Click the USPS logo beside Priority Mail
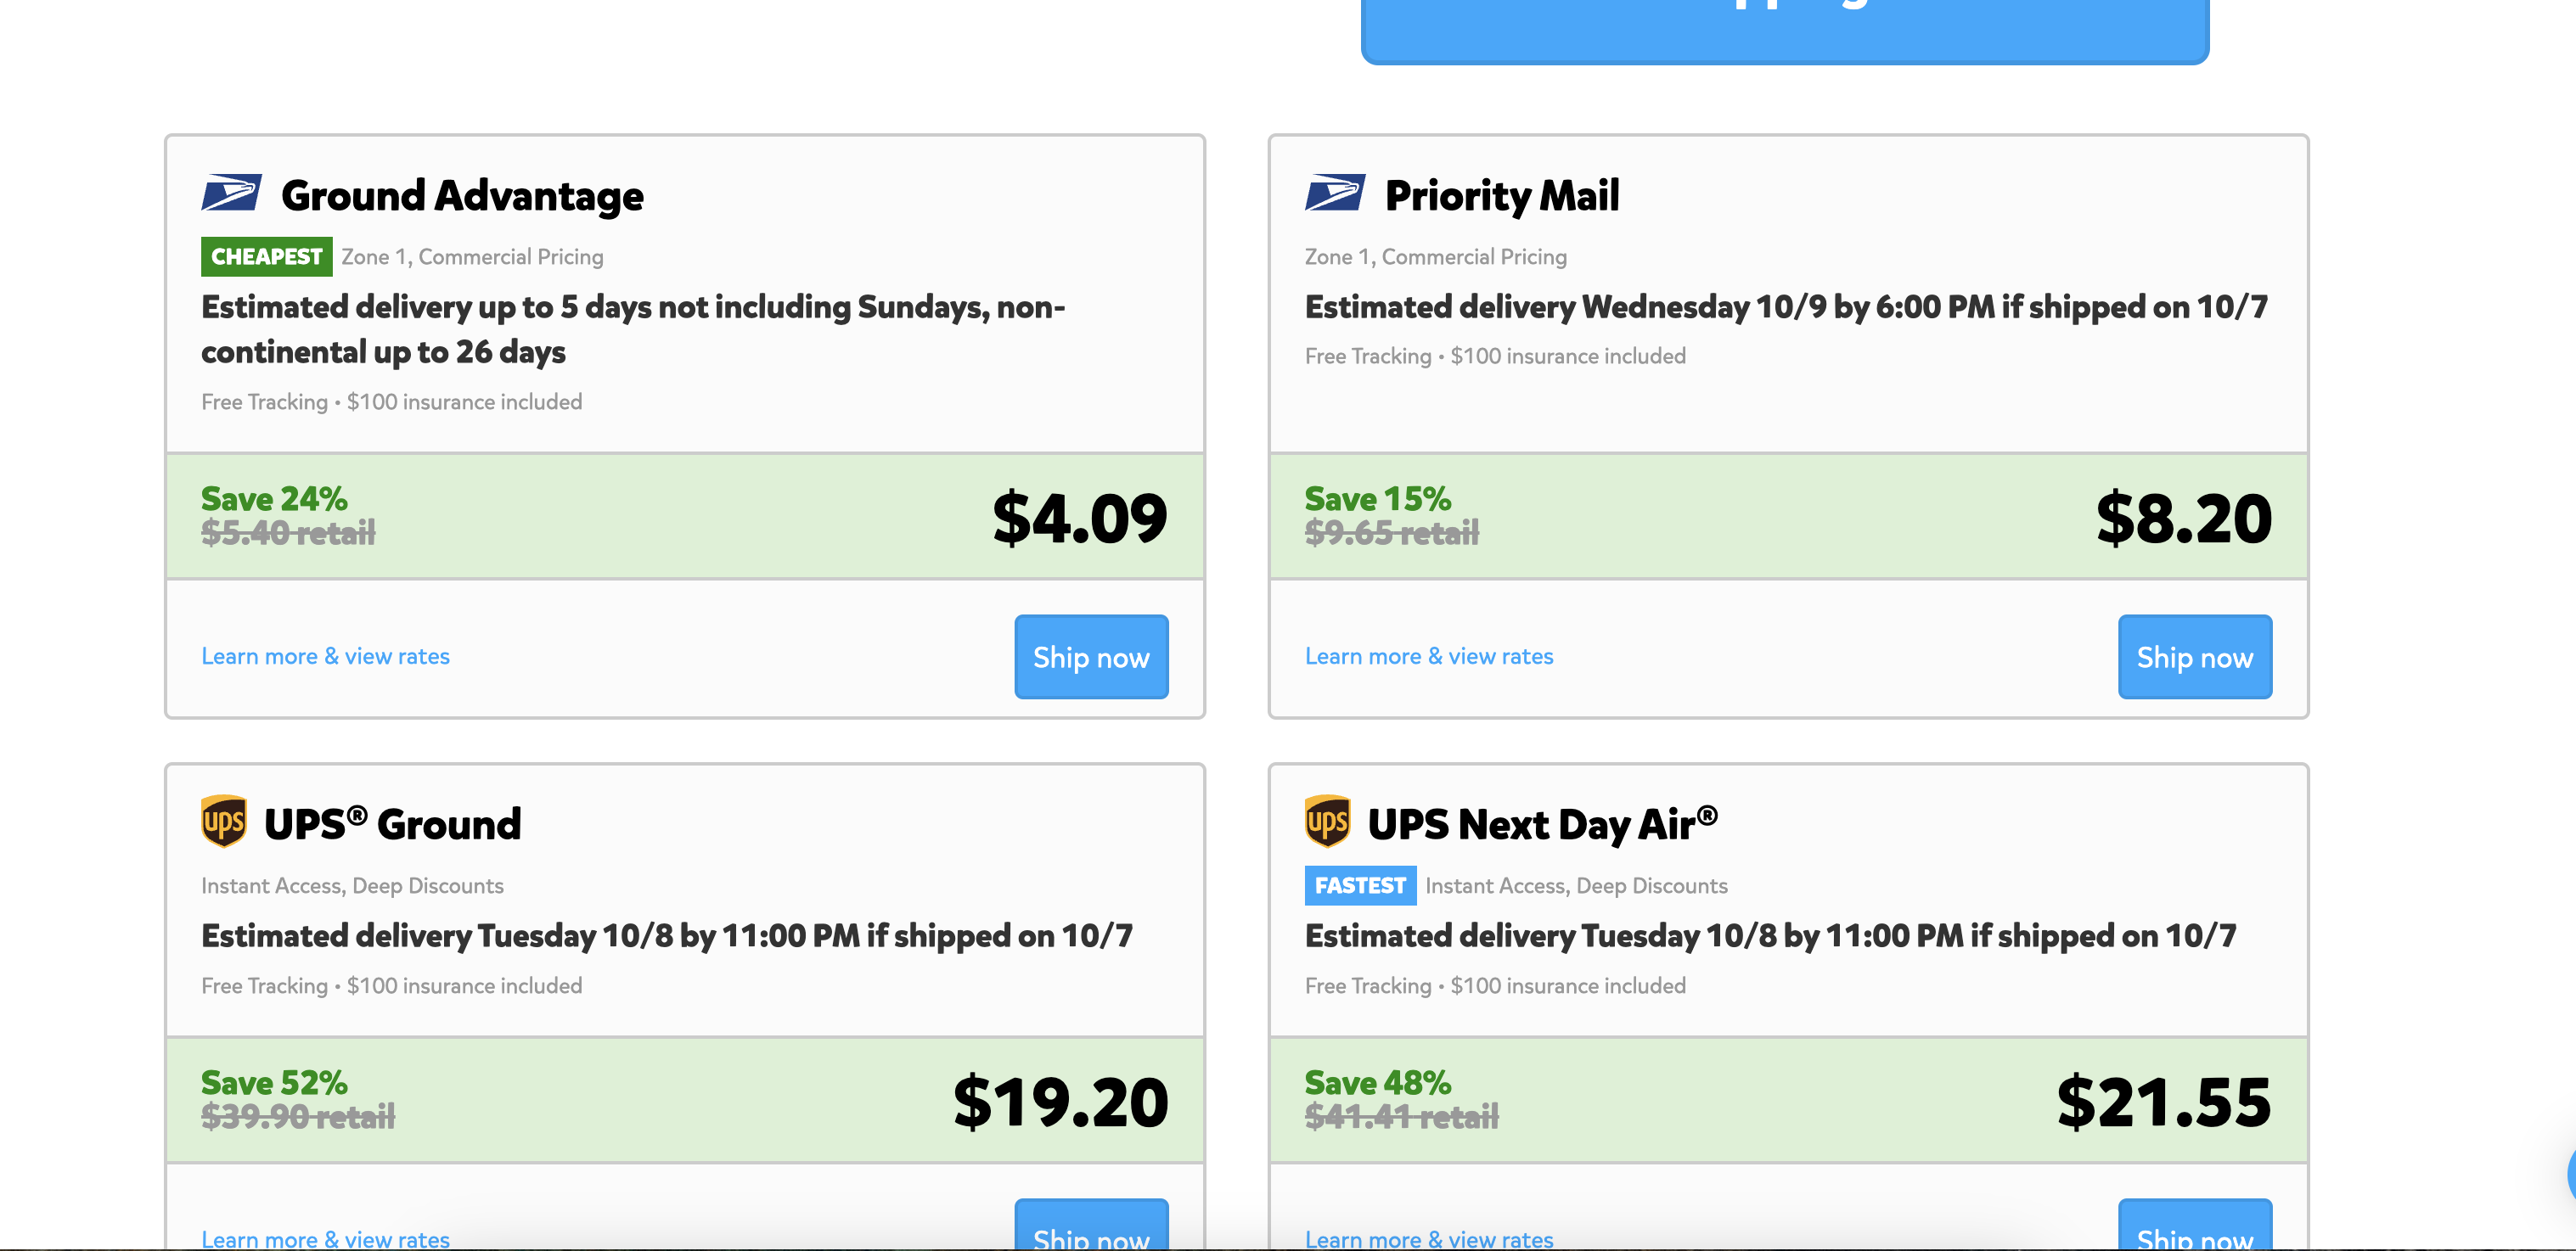Screen dimensions: 2576x1251 (1334, 193)
